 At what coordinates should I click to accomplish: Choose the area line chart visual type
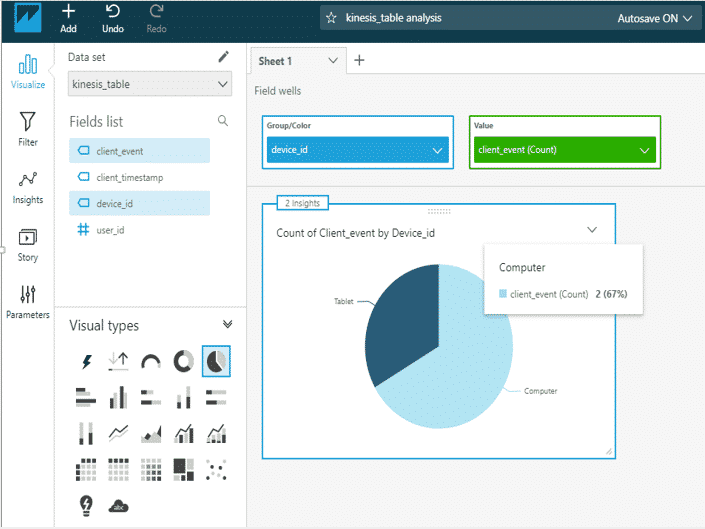pos(151,434)
